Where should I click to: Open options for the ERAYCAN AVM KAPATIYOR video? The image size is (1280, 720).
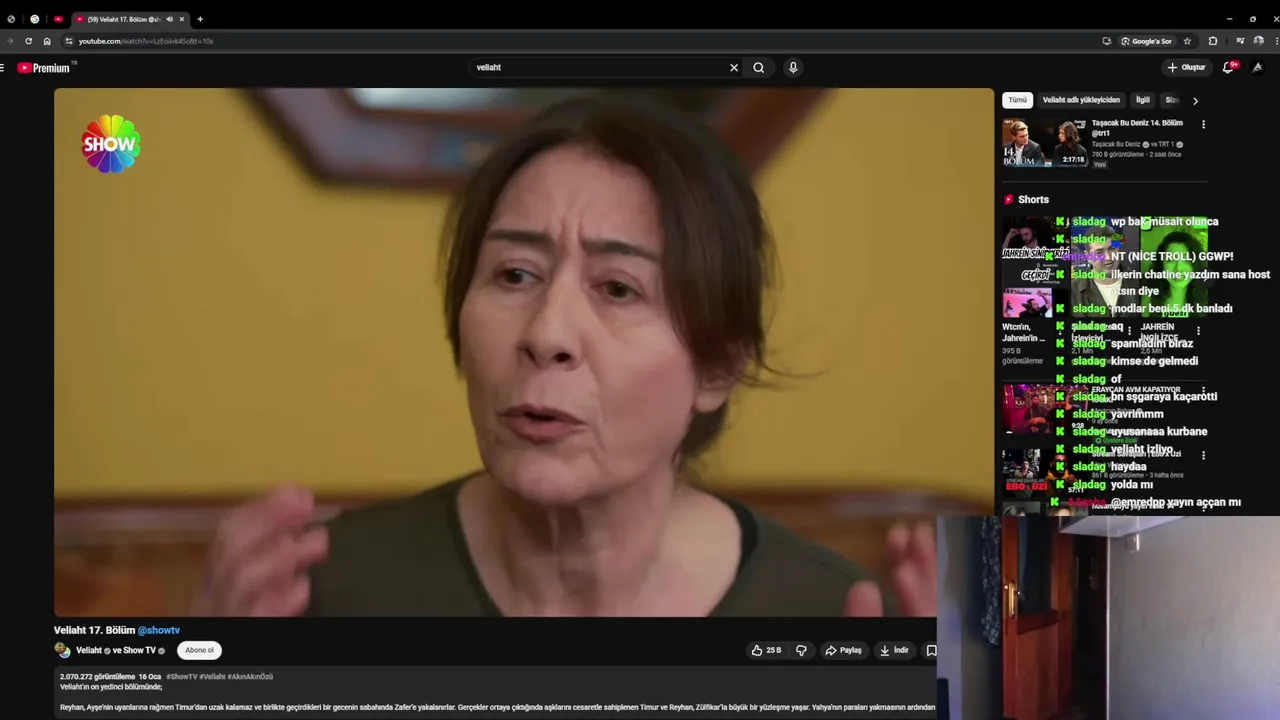point(1203,390)
